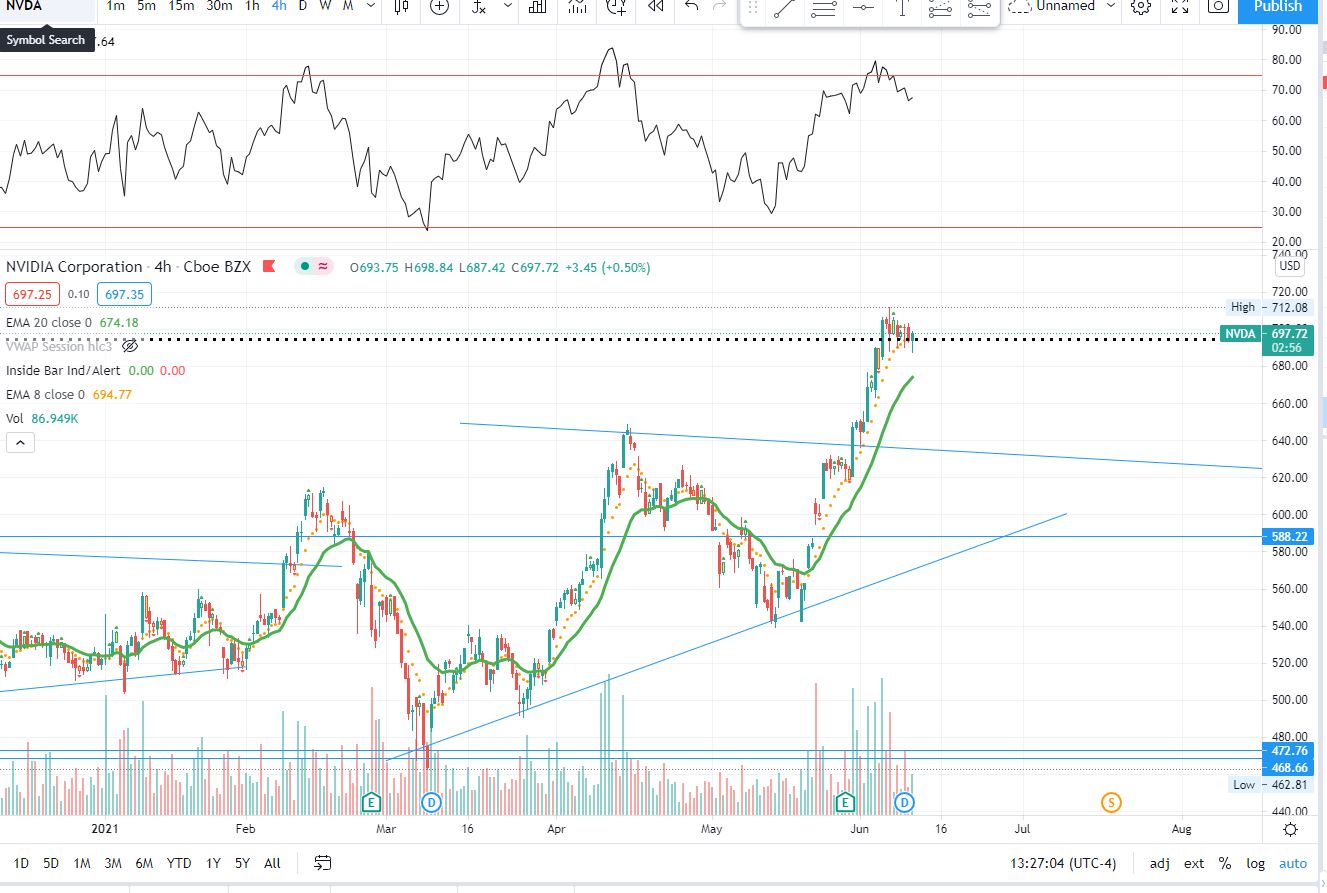Toggle auto scale

(1293, 863)
